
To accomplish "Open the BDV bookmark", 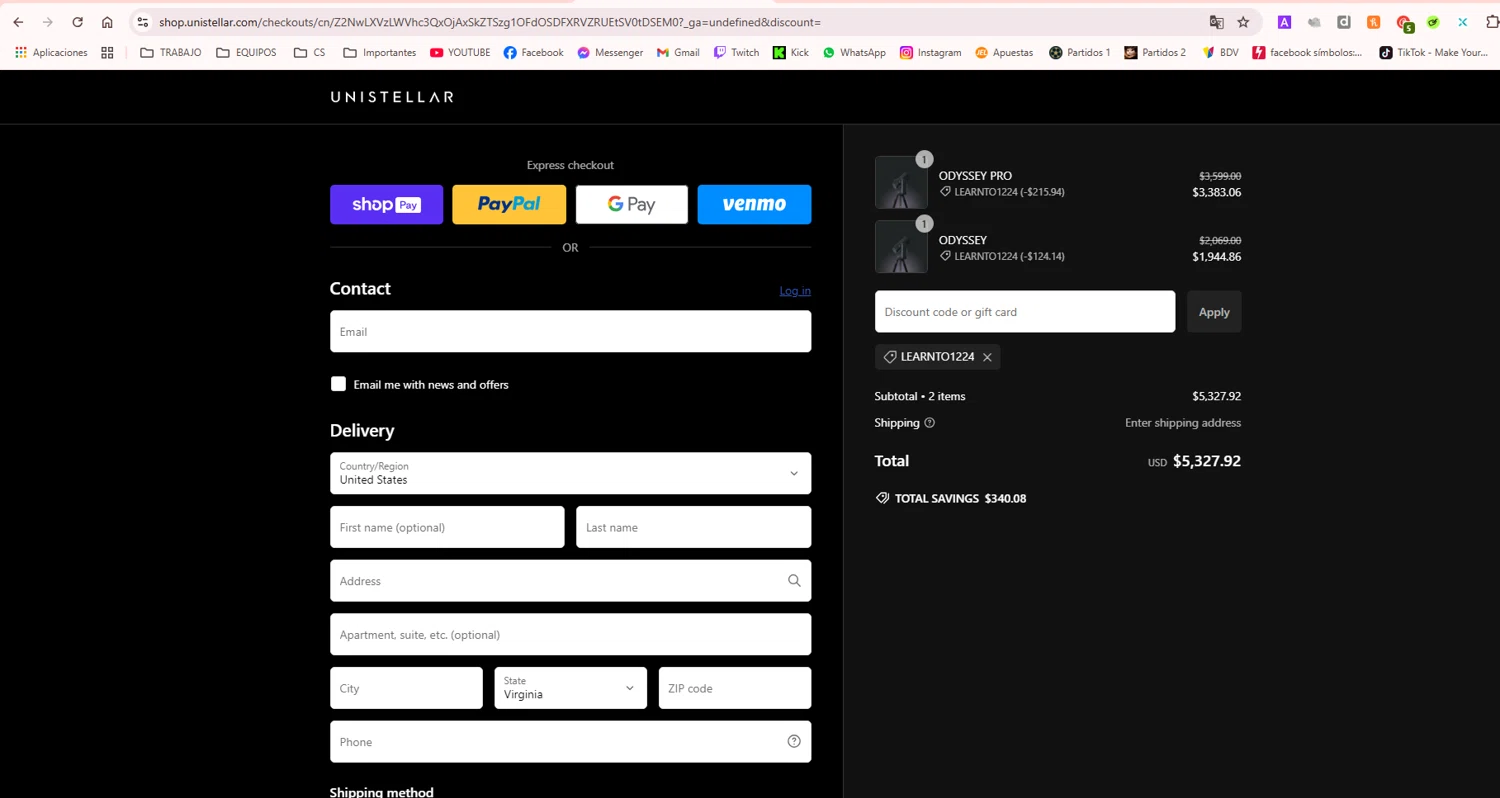I will 1220,52.
